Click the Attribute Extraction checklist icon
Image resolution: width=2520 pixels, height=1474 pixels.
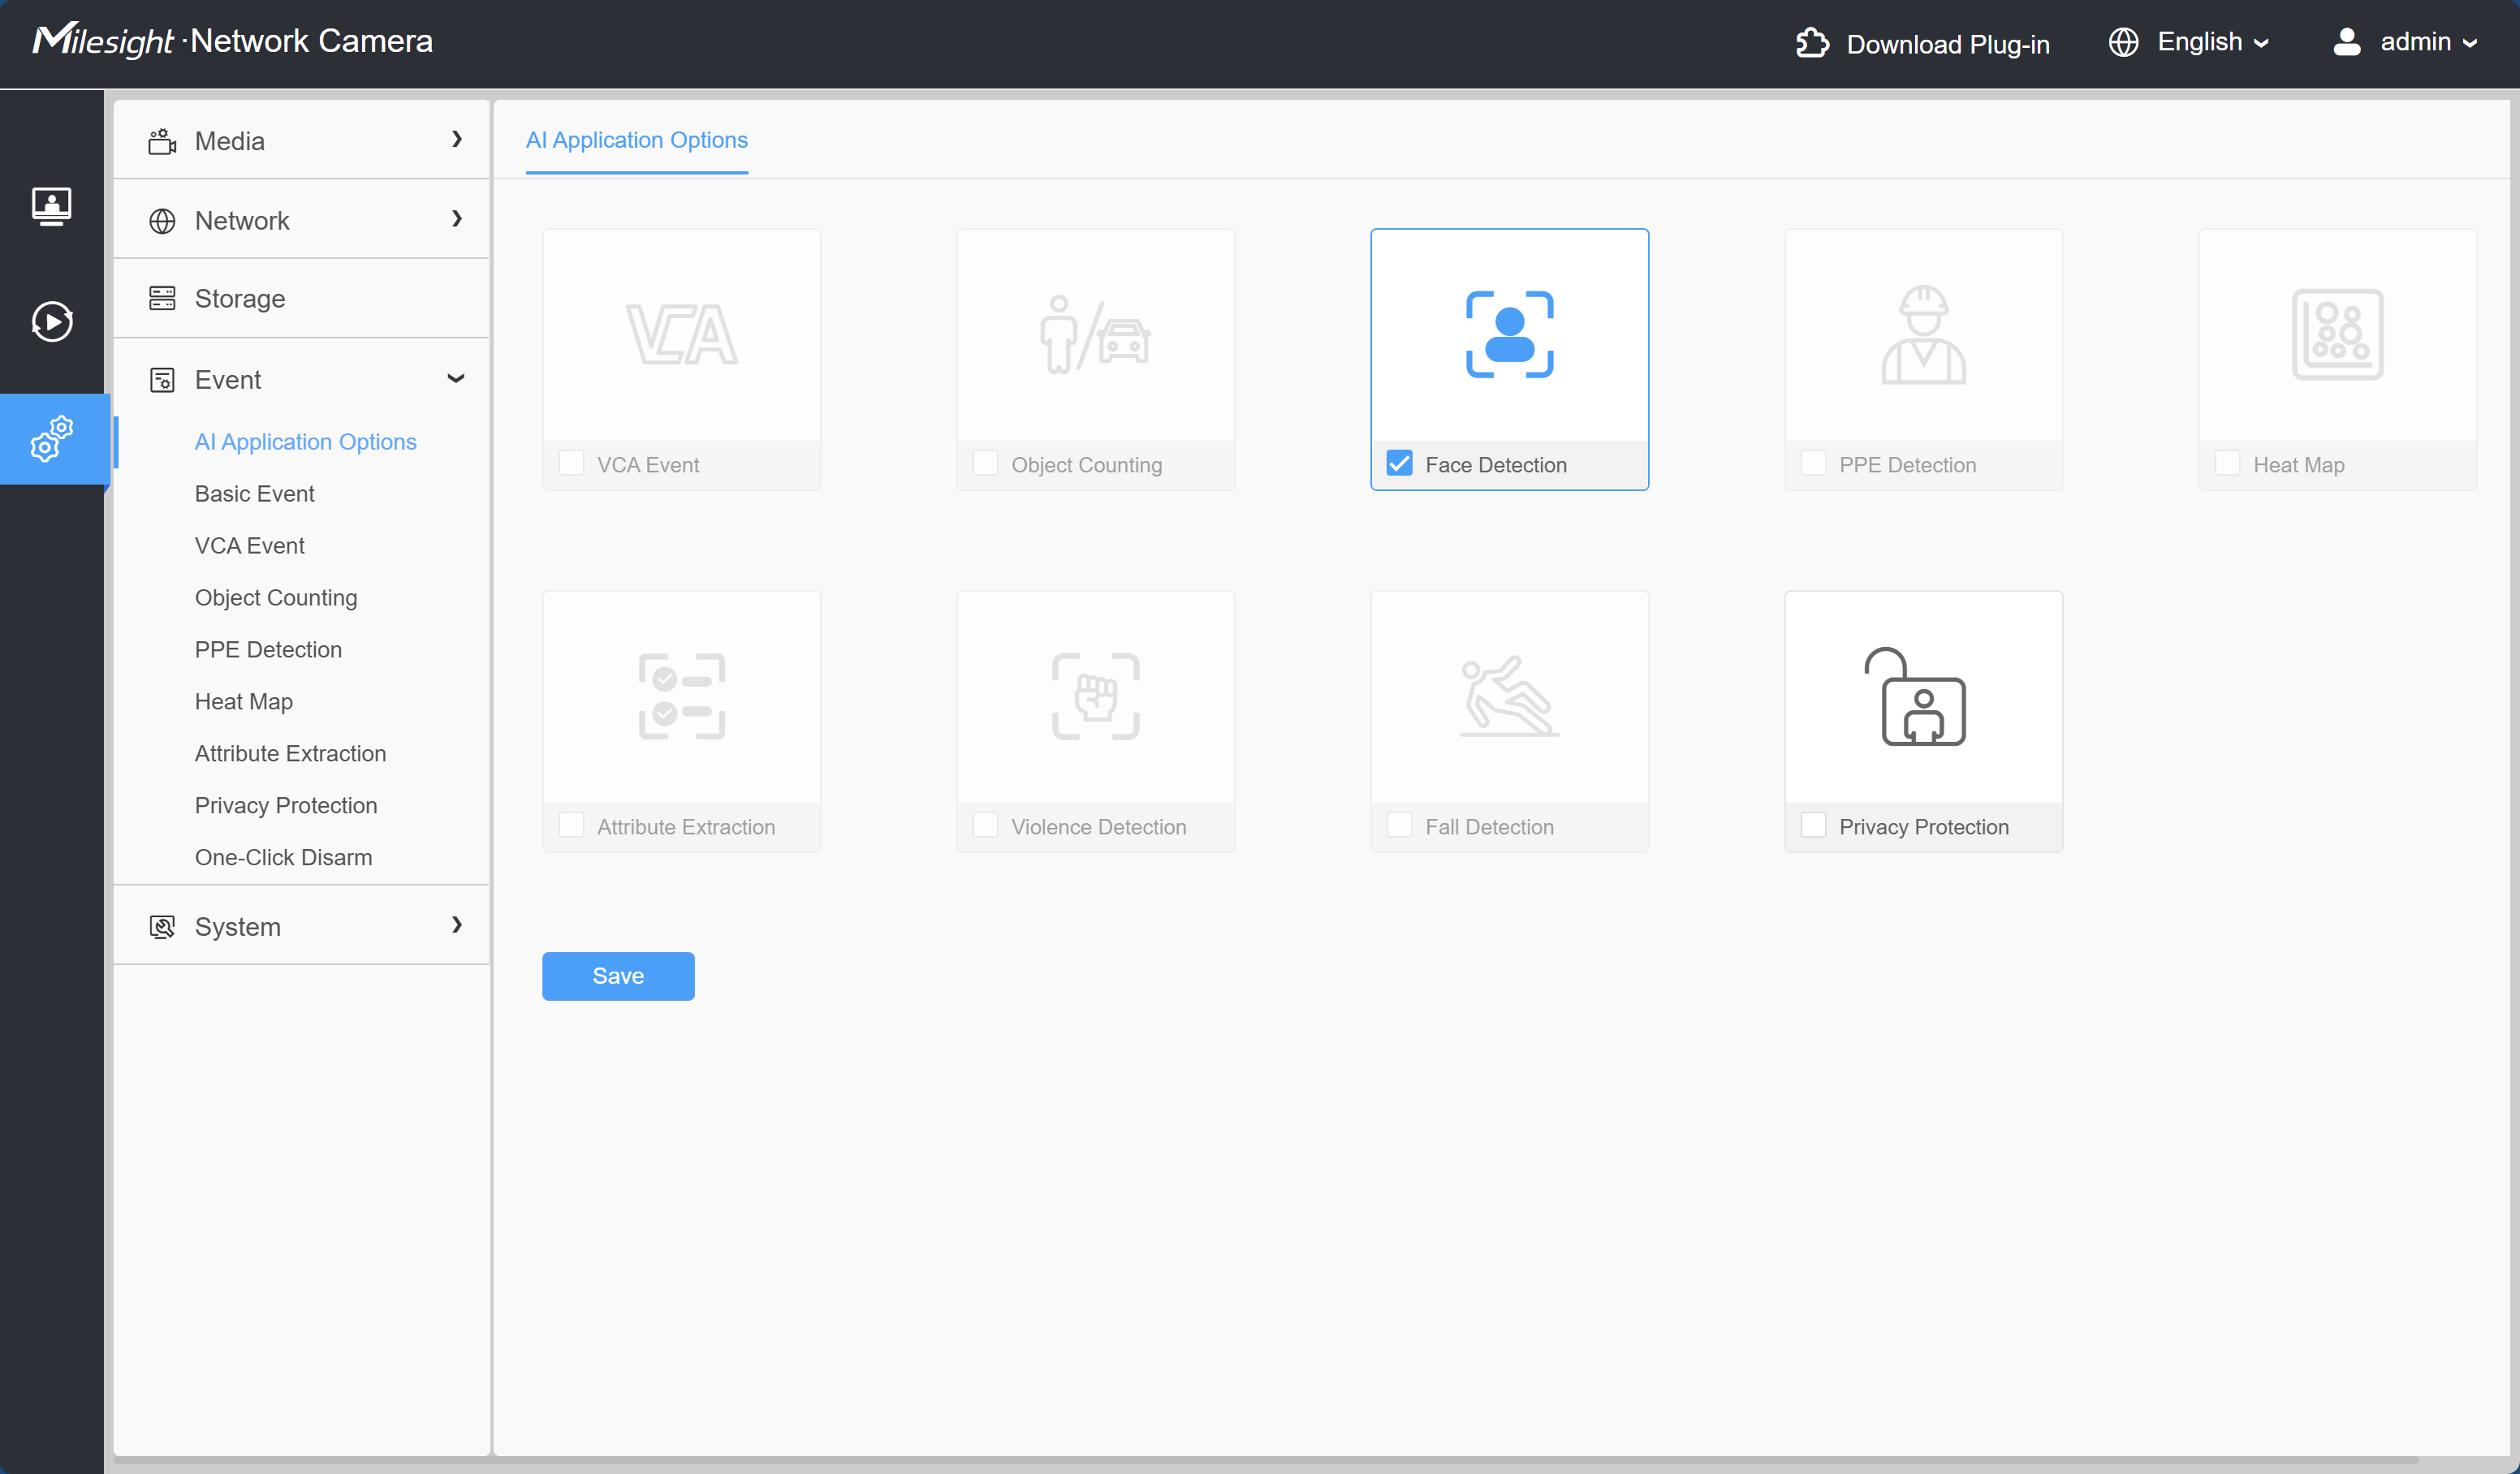(681, 697)
